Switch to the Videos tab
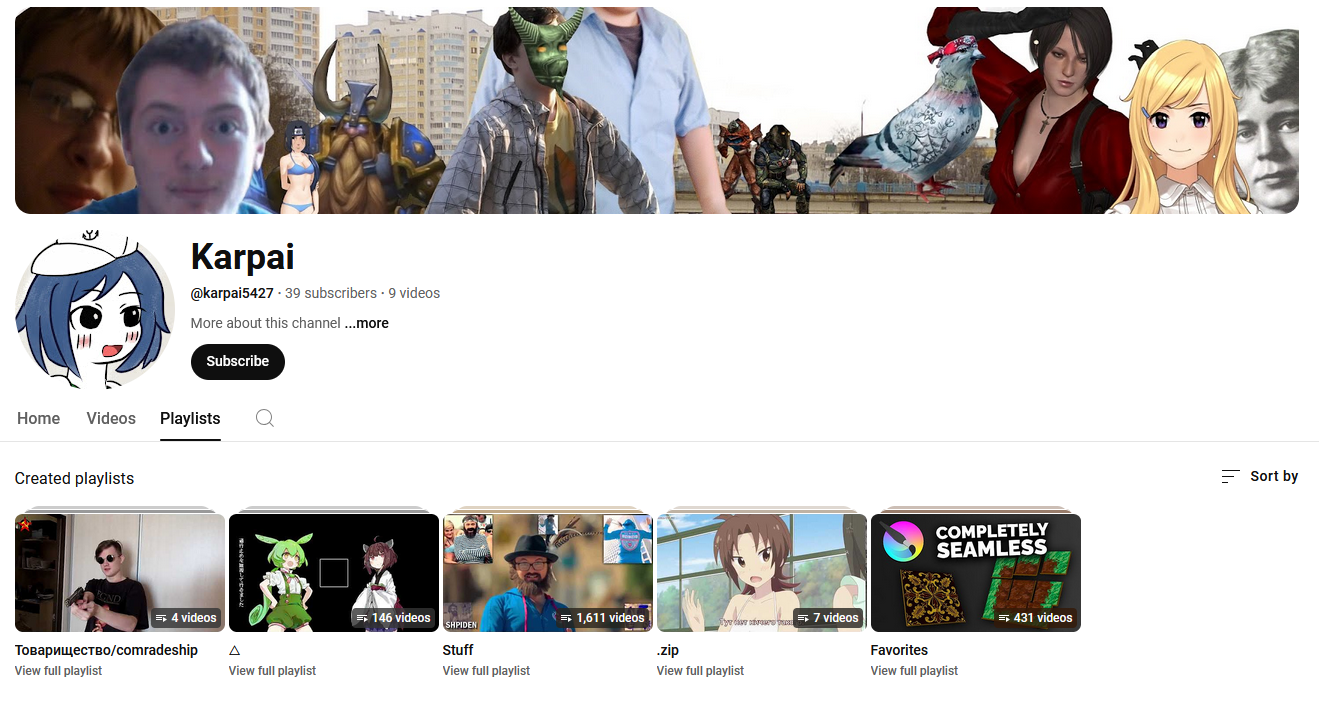This screenshot has width=1319, height=701. (111, 418)
